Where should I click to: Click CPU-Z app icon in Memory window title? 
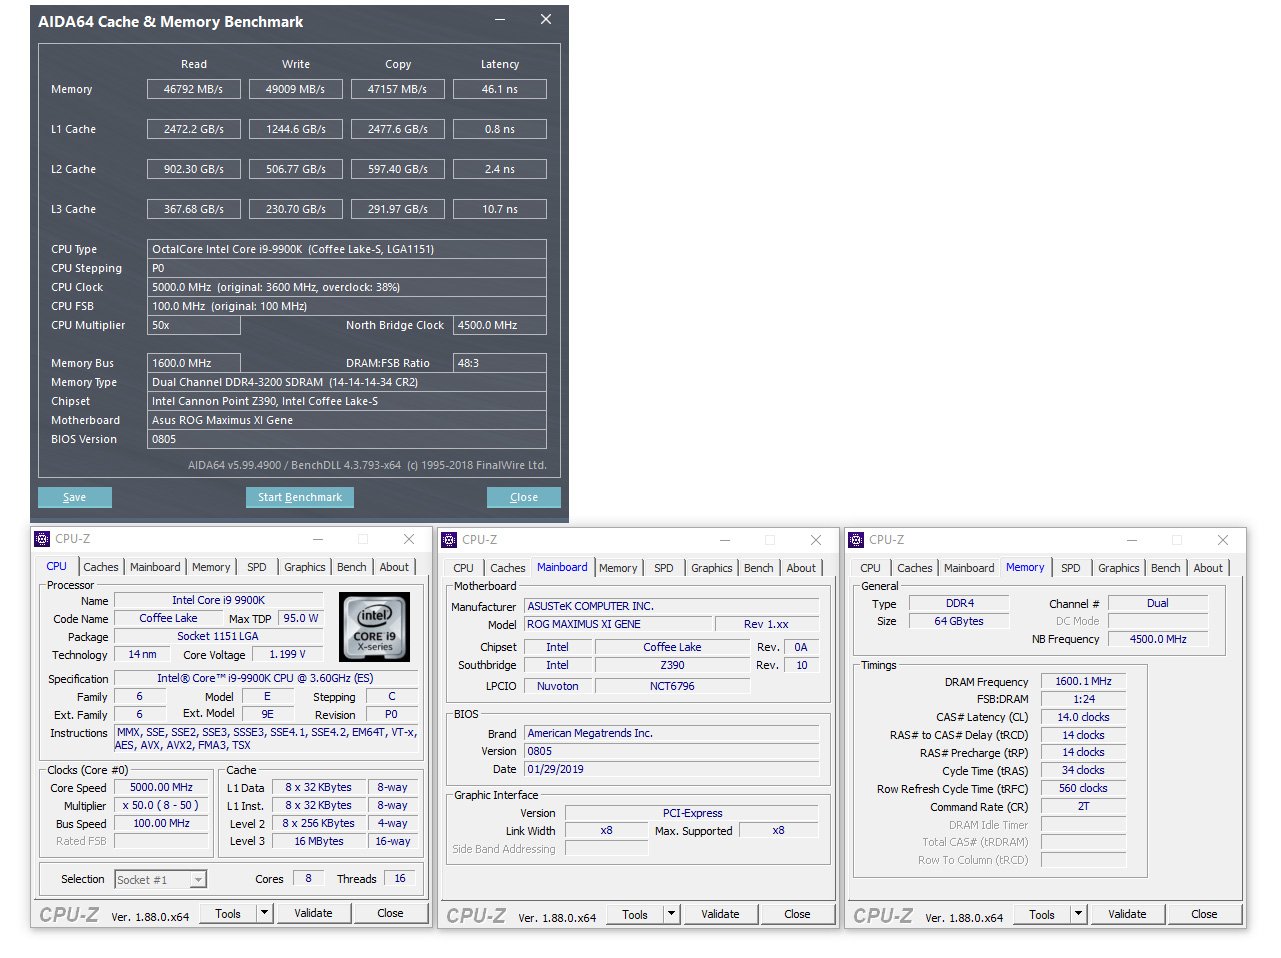coord(856,540)
